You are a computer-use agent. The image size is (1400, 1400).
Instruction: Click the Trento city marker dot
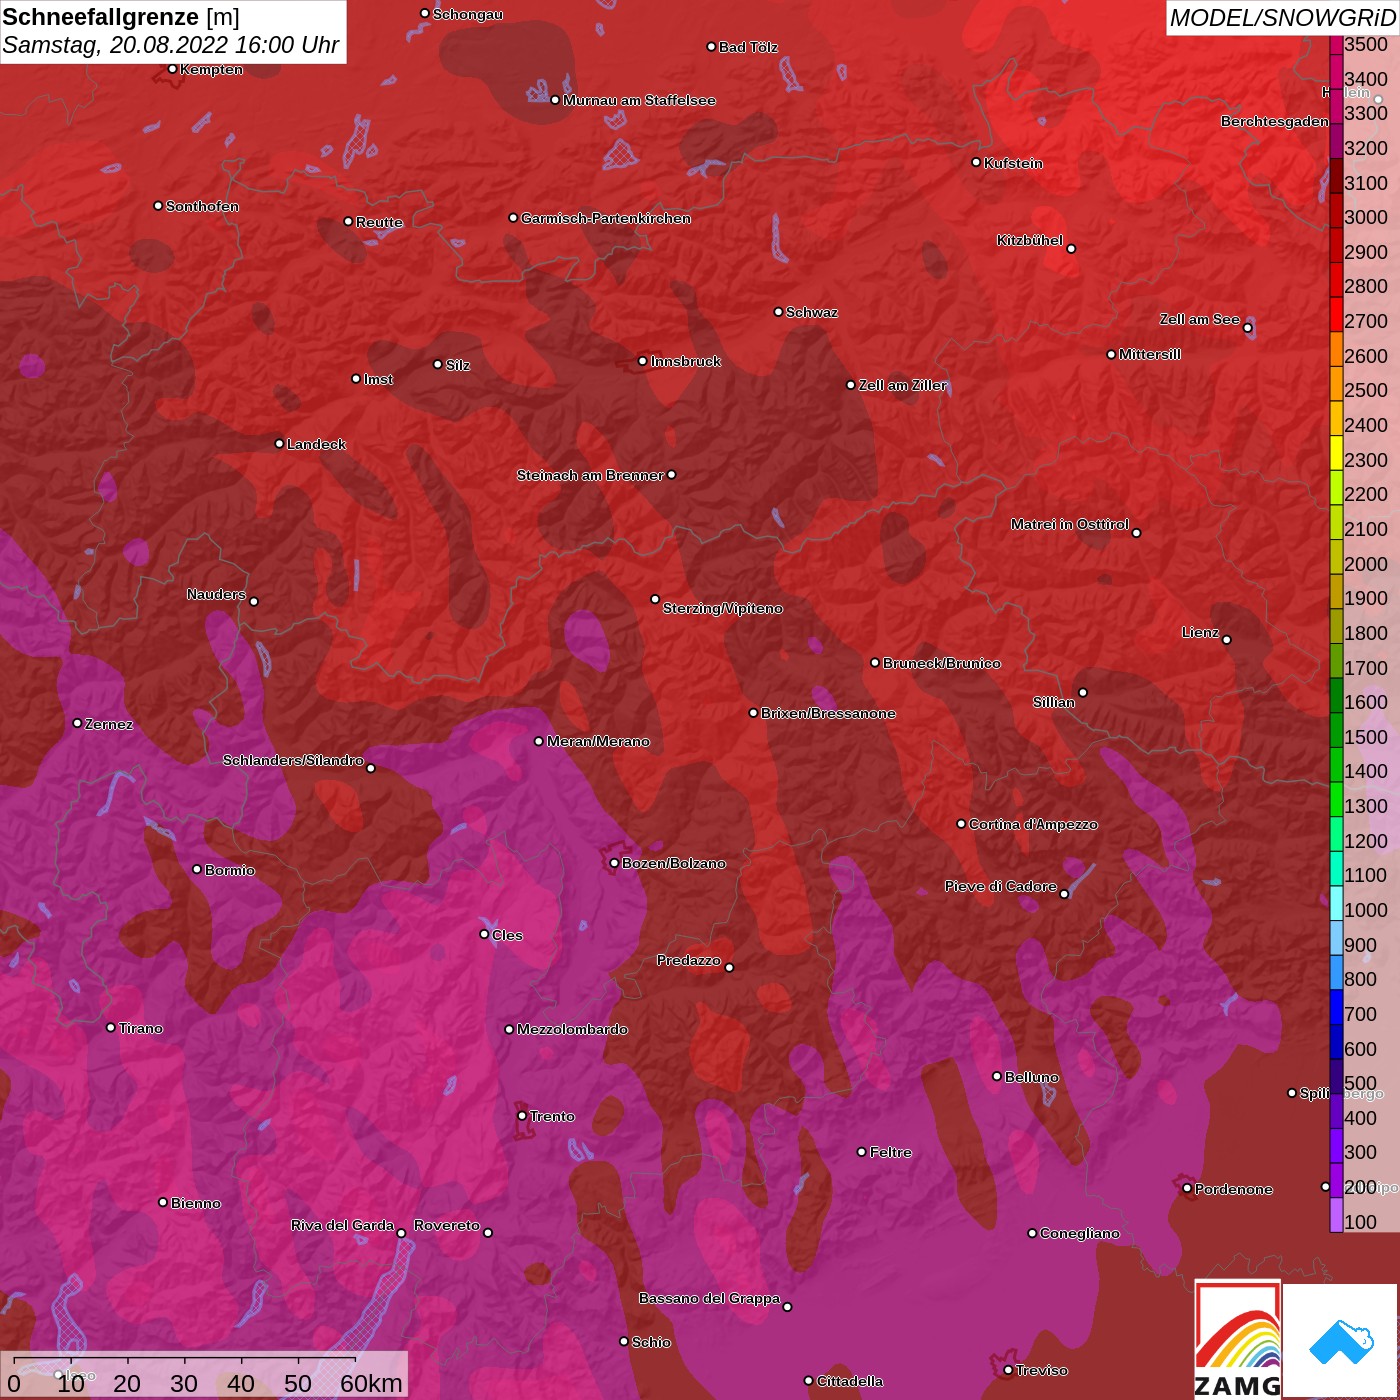pos(522,1116)
